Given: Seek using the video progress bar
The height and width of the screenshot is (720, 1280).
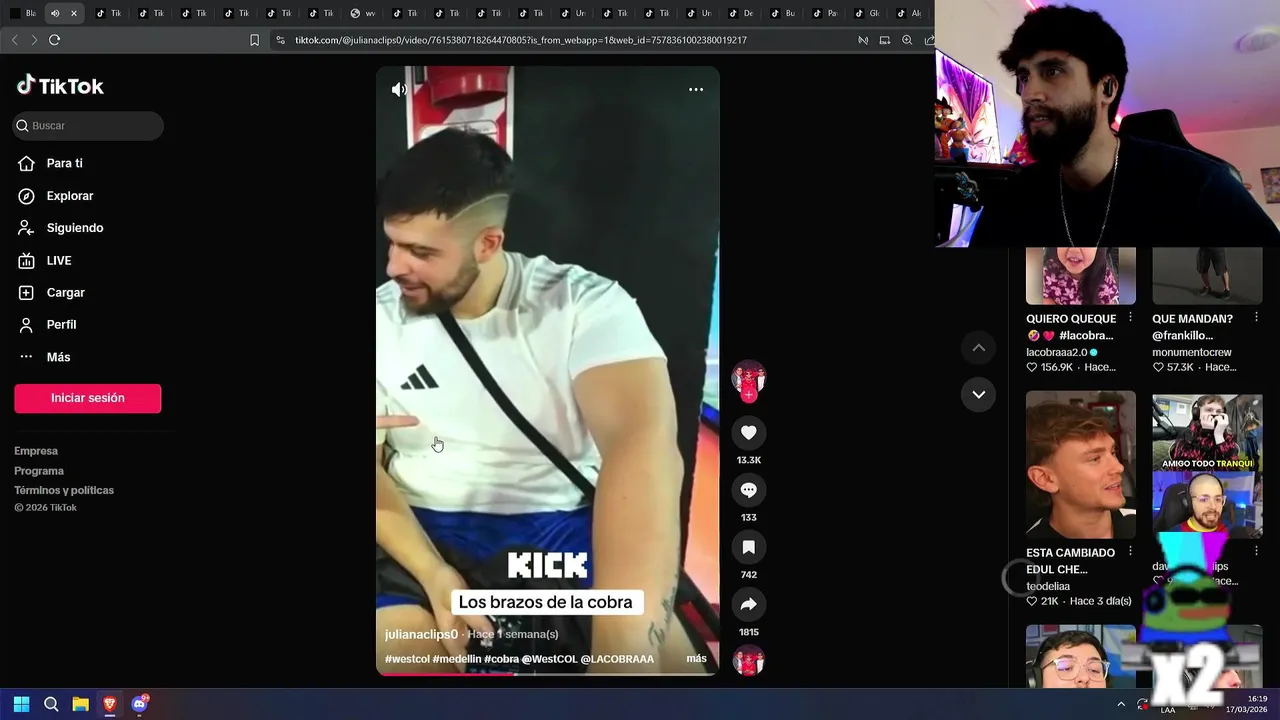Looking at the screenshot, I should 548,674.
